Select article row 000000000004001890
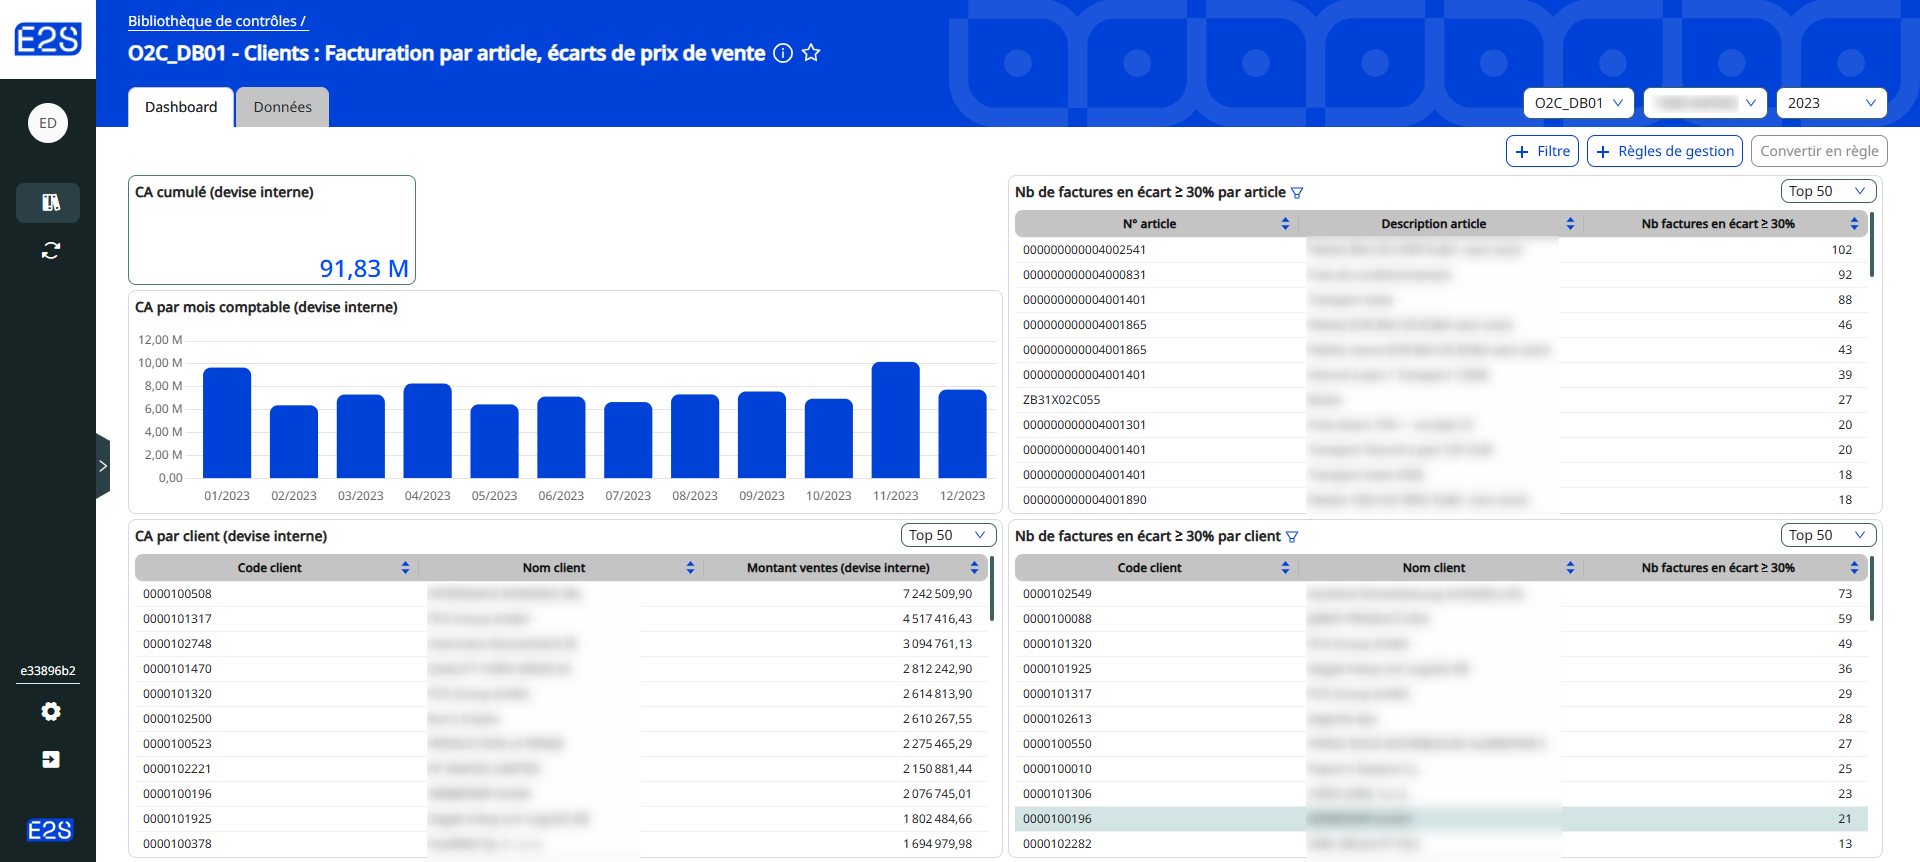This screenshot has height=862, width=1920. [x=1441, y=500]
